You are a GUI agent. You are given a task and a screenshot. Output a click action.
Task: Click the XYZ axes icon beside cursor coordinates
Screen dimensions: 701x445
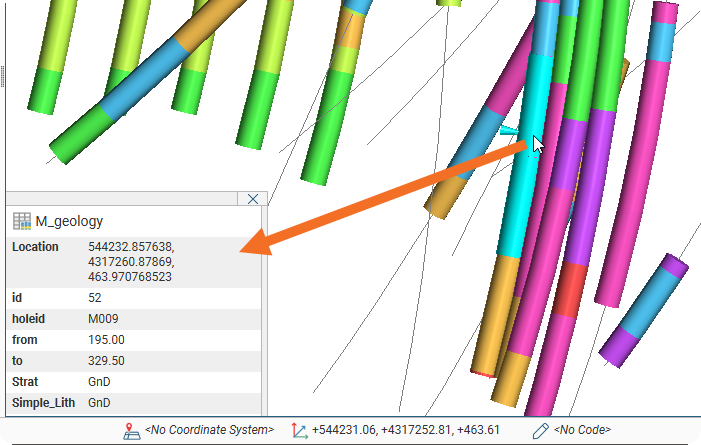(299, 430)
